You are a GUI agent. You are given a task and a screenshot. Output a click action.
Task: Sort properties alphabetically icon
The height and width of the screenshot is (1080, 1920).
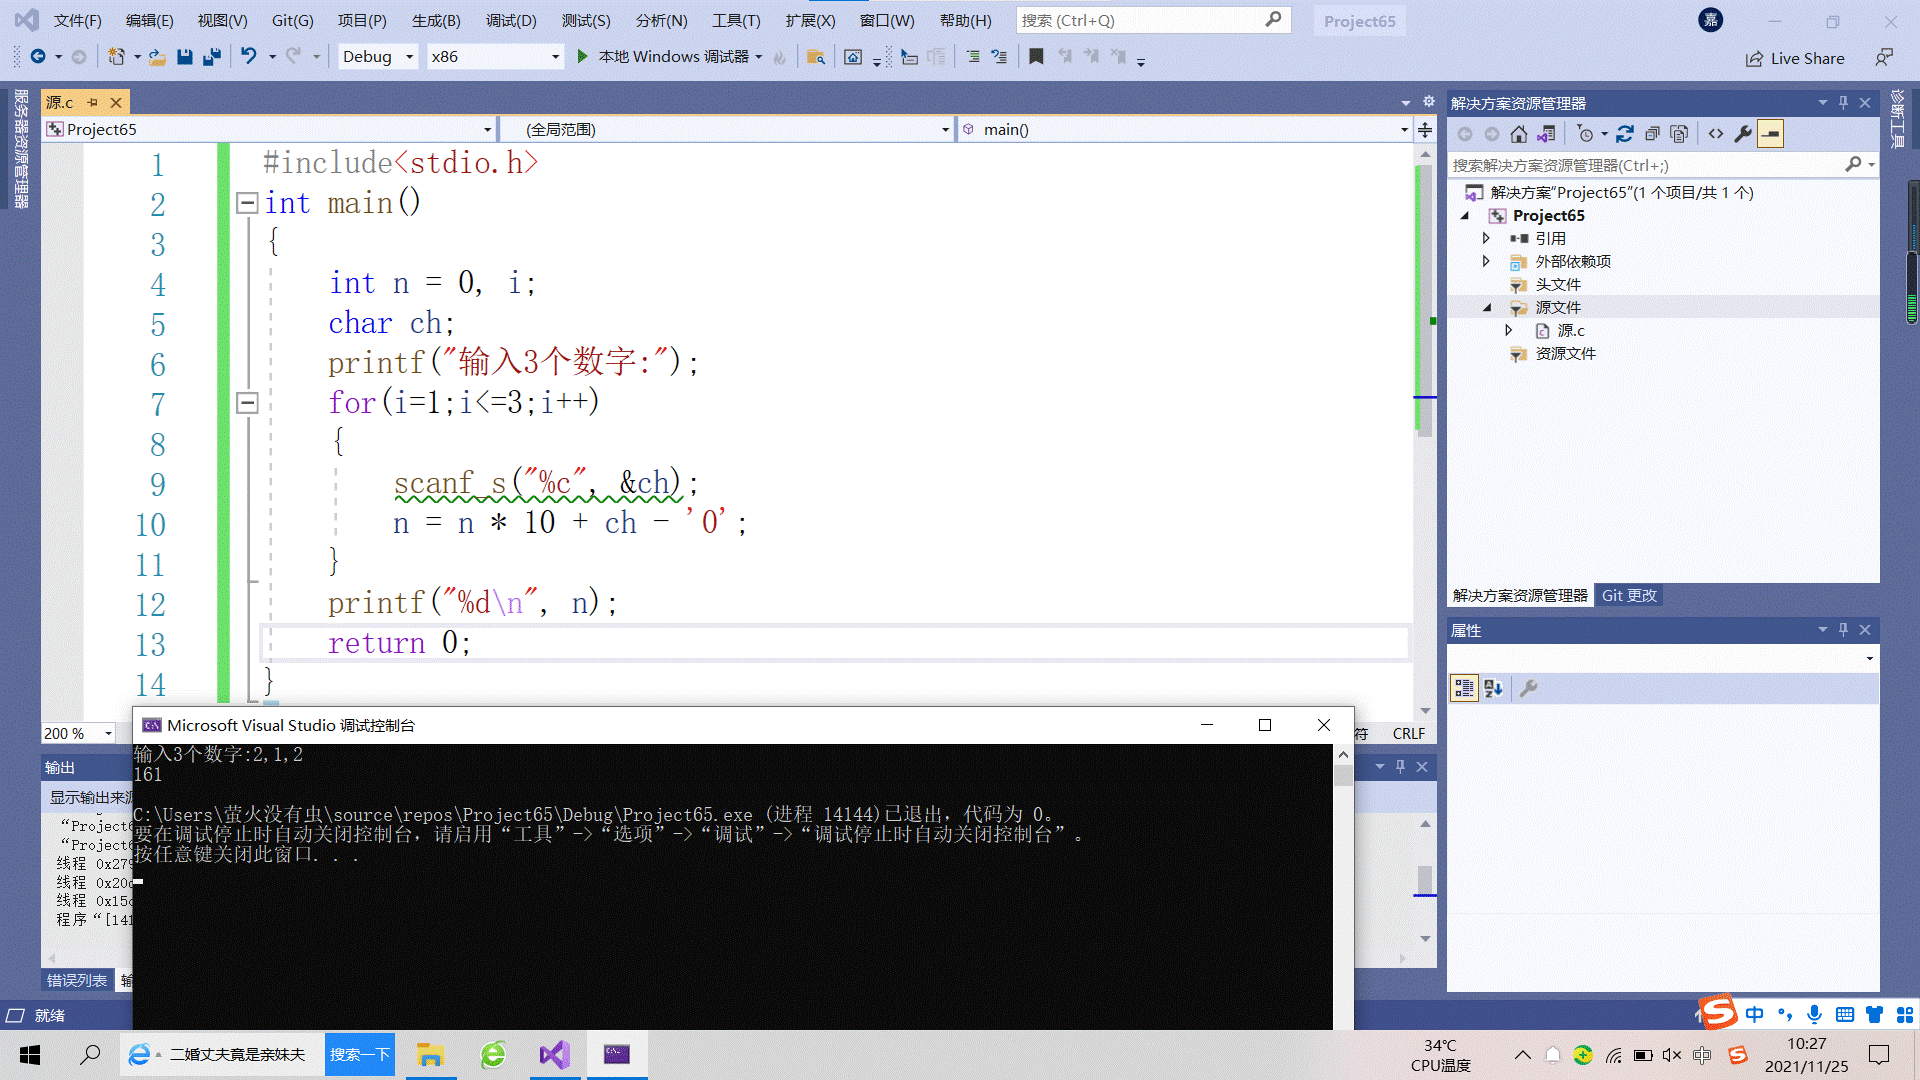click(1493, 688)
